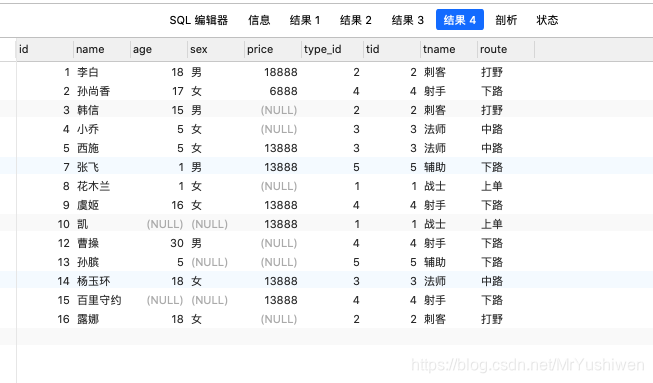Click the price column header

click(273, 50)
